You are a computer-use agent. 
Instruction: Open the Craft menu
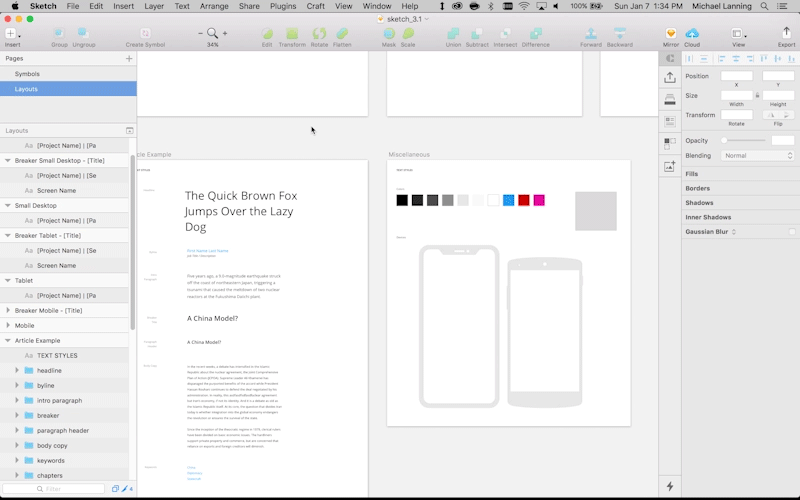pos(315,6)
